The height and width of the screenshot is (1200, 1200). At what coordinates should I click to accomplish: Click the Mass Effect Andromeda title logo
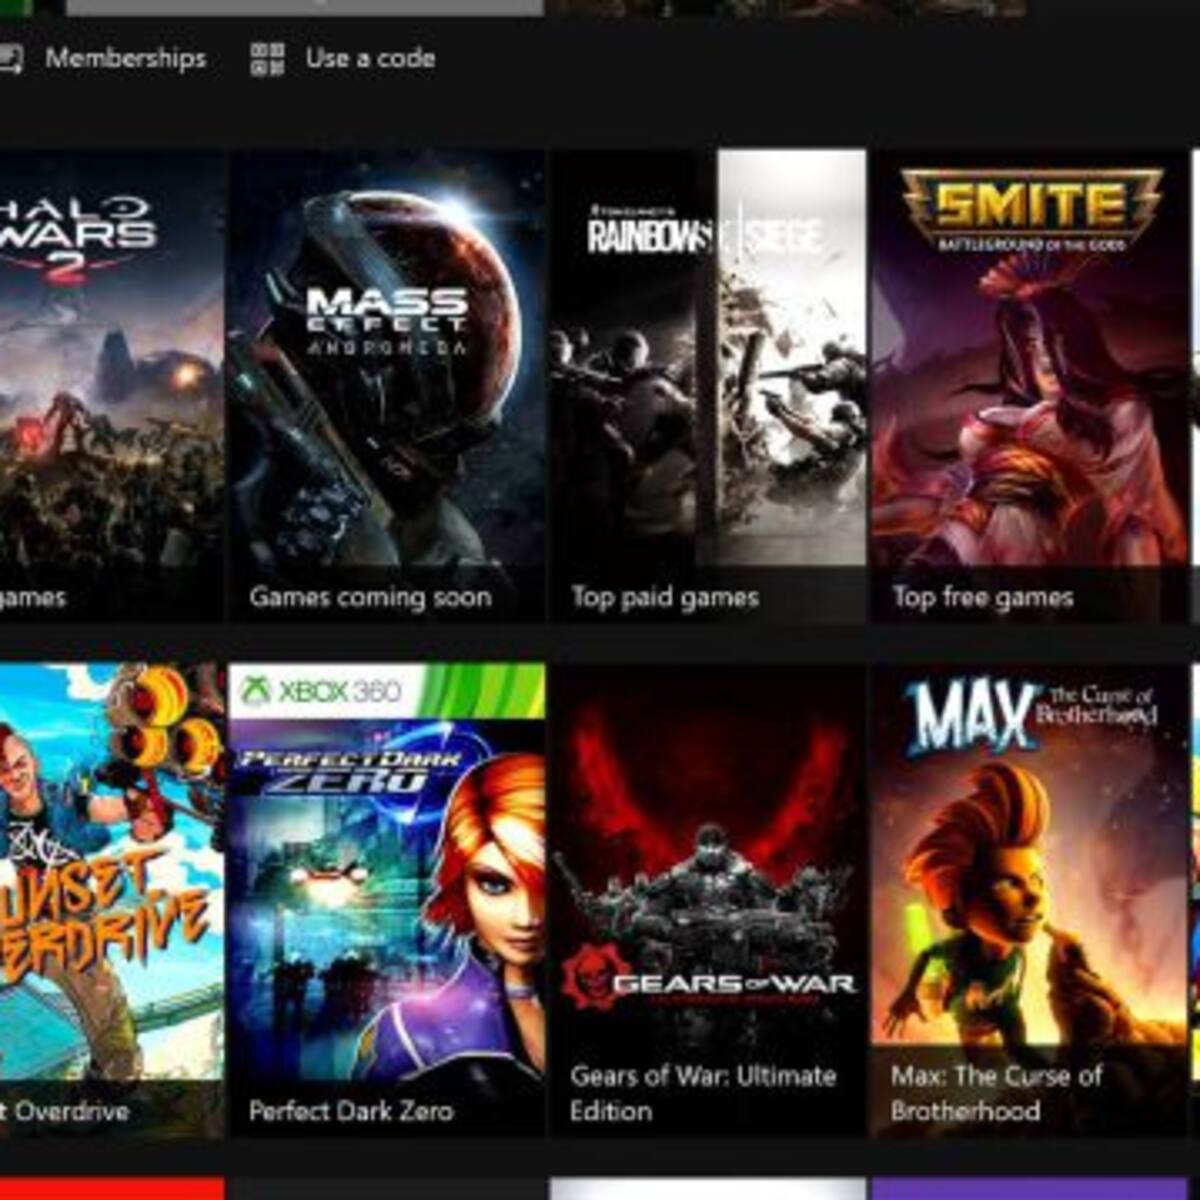[x=387, y=318]
